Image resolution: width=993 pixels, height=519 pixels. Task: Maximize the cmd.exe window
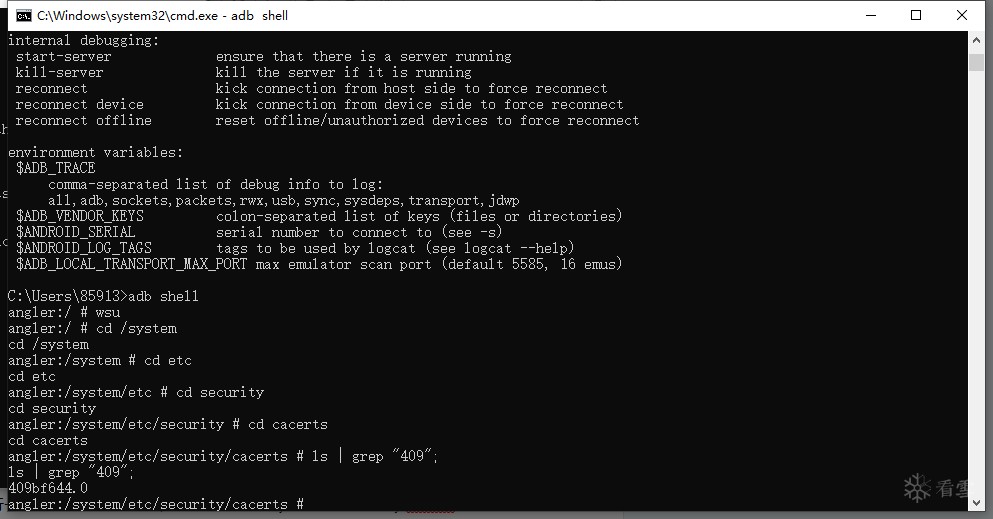916,15
